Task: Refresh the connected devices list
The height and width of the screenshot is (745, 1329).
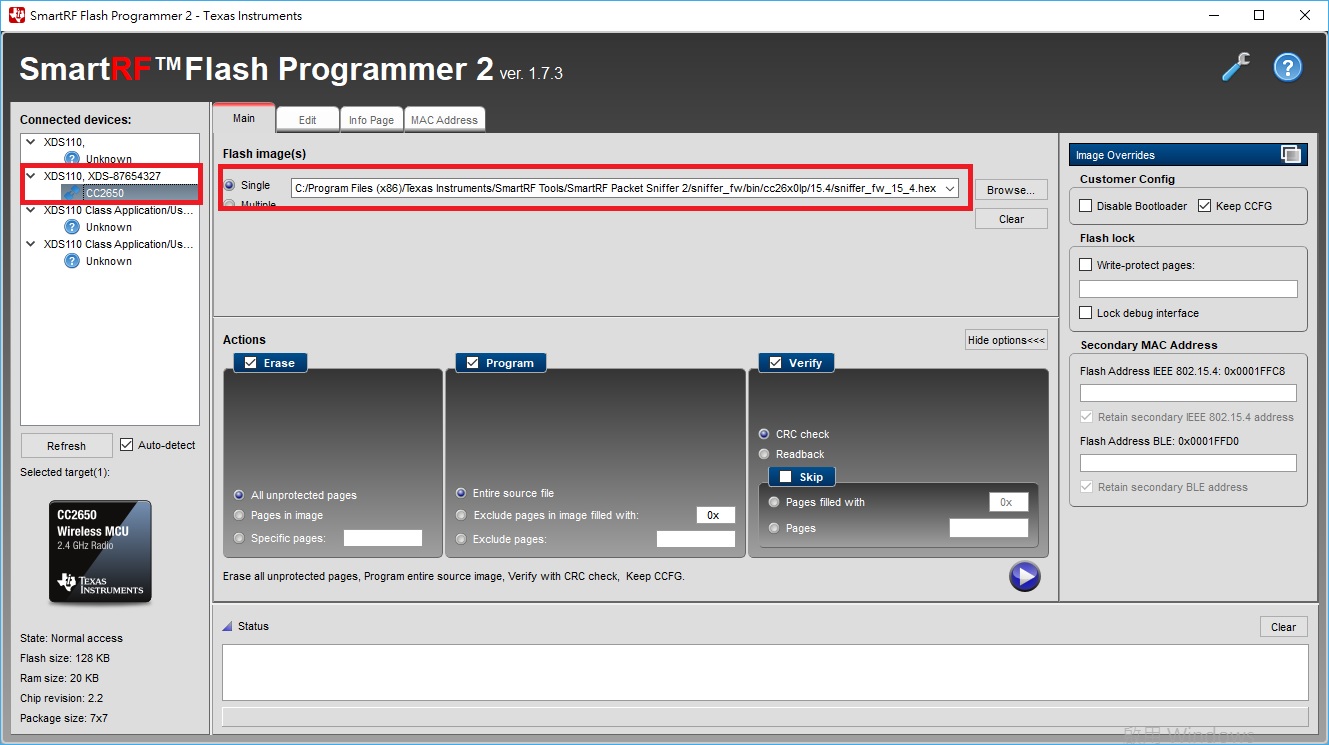Action: (66, 444)
